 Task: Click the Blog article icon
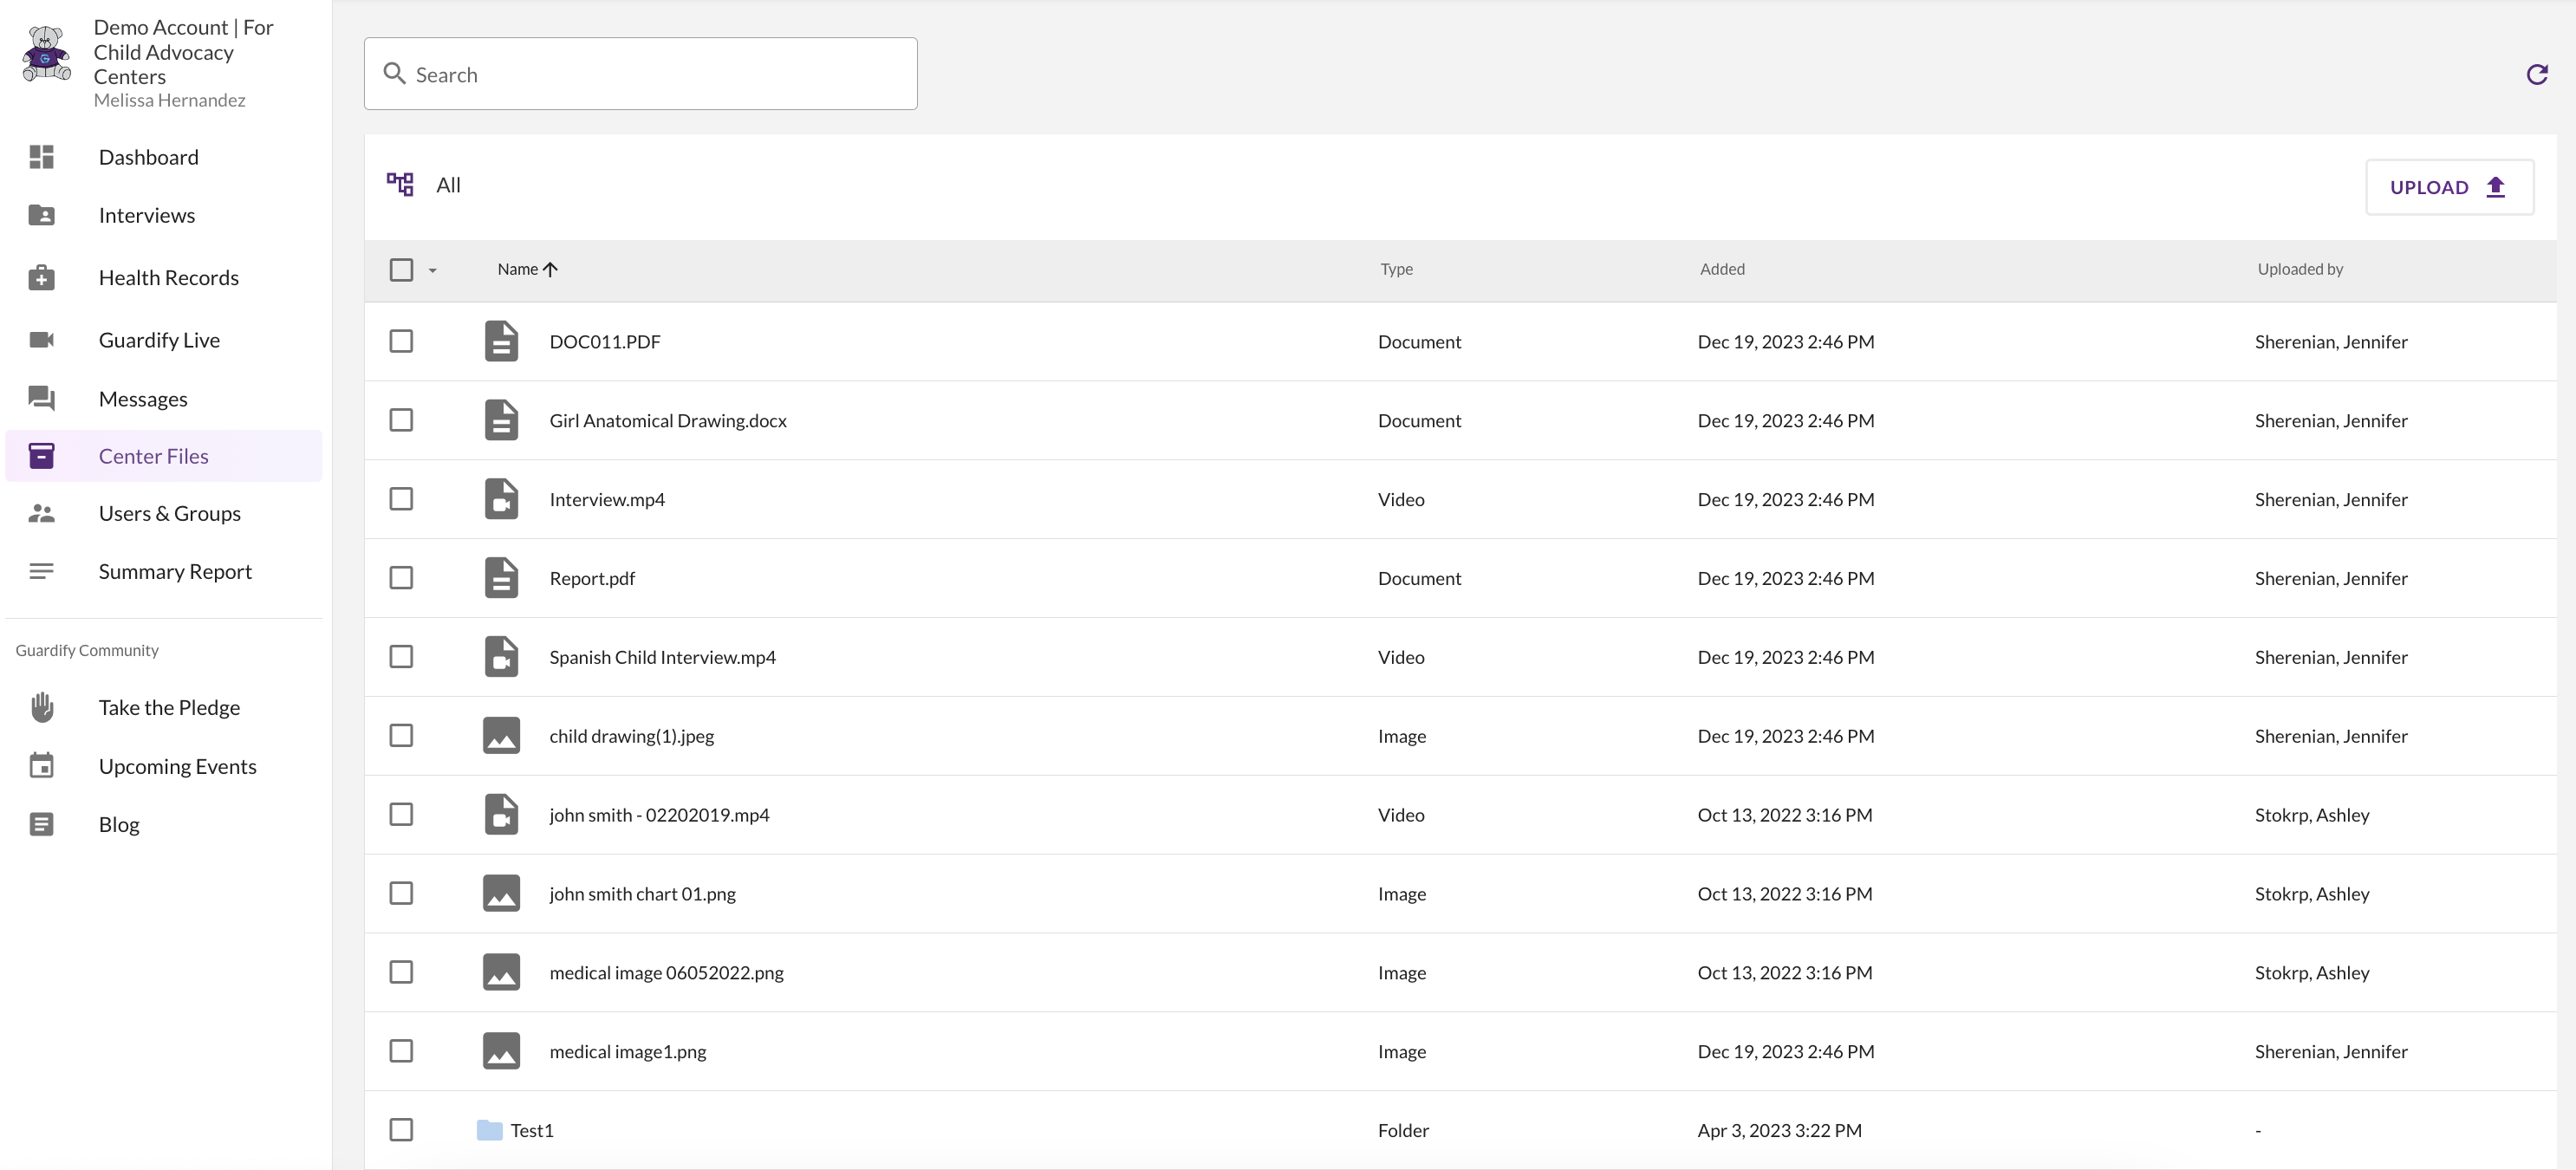pyautogui.click(x=41, y=824)
